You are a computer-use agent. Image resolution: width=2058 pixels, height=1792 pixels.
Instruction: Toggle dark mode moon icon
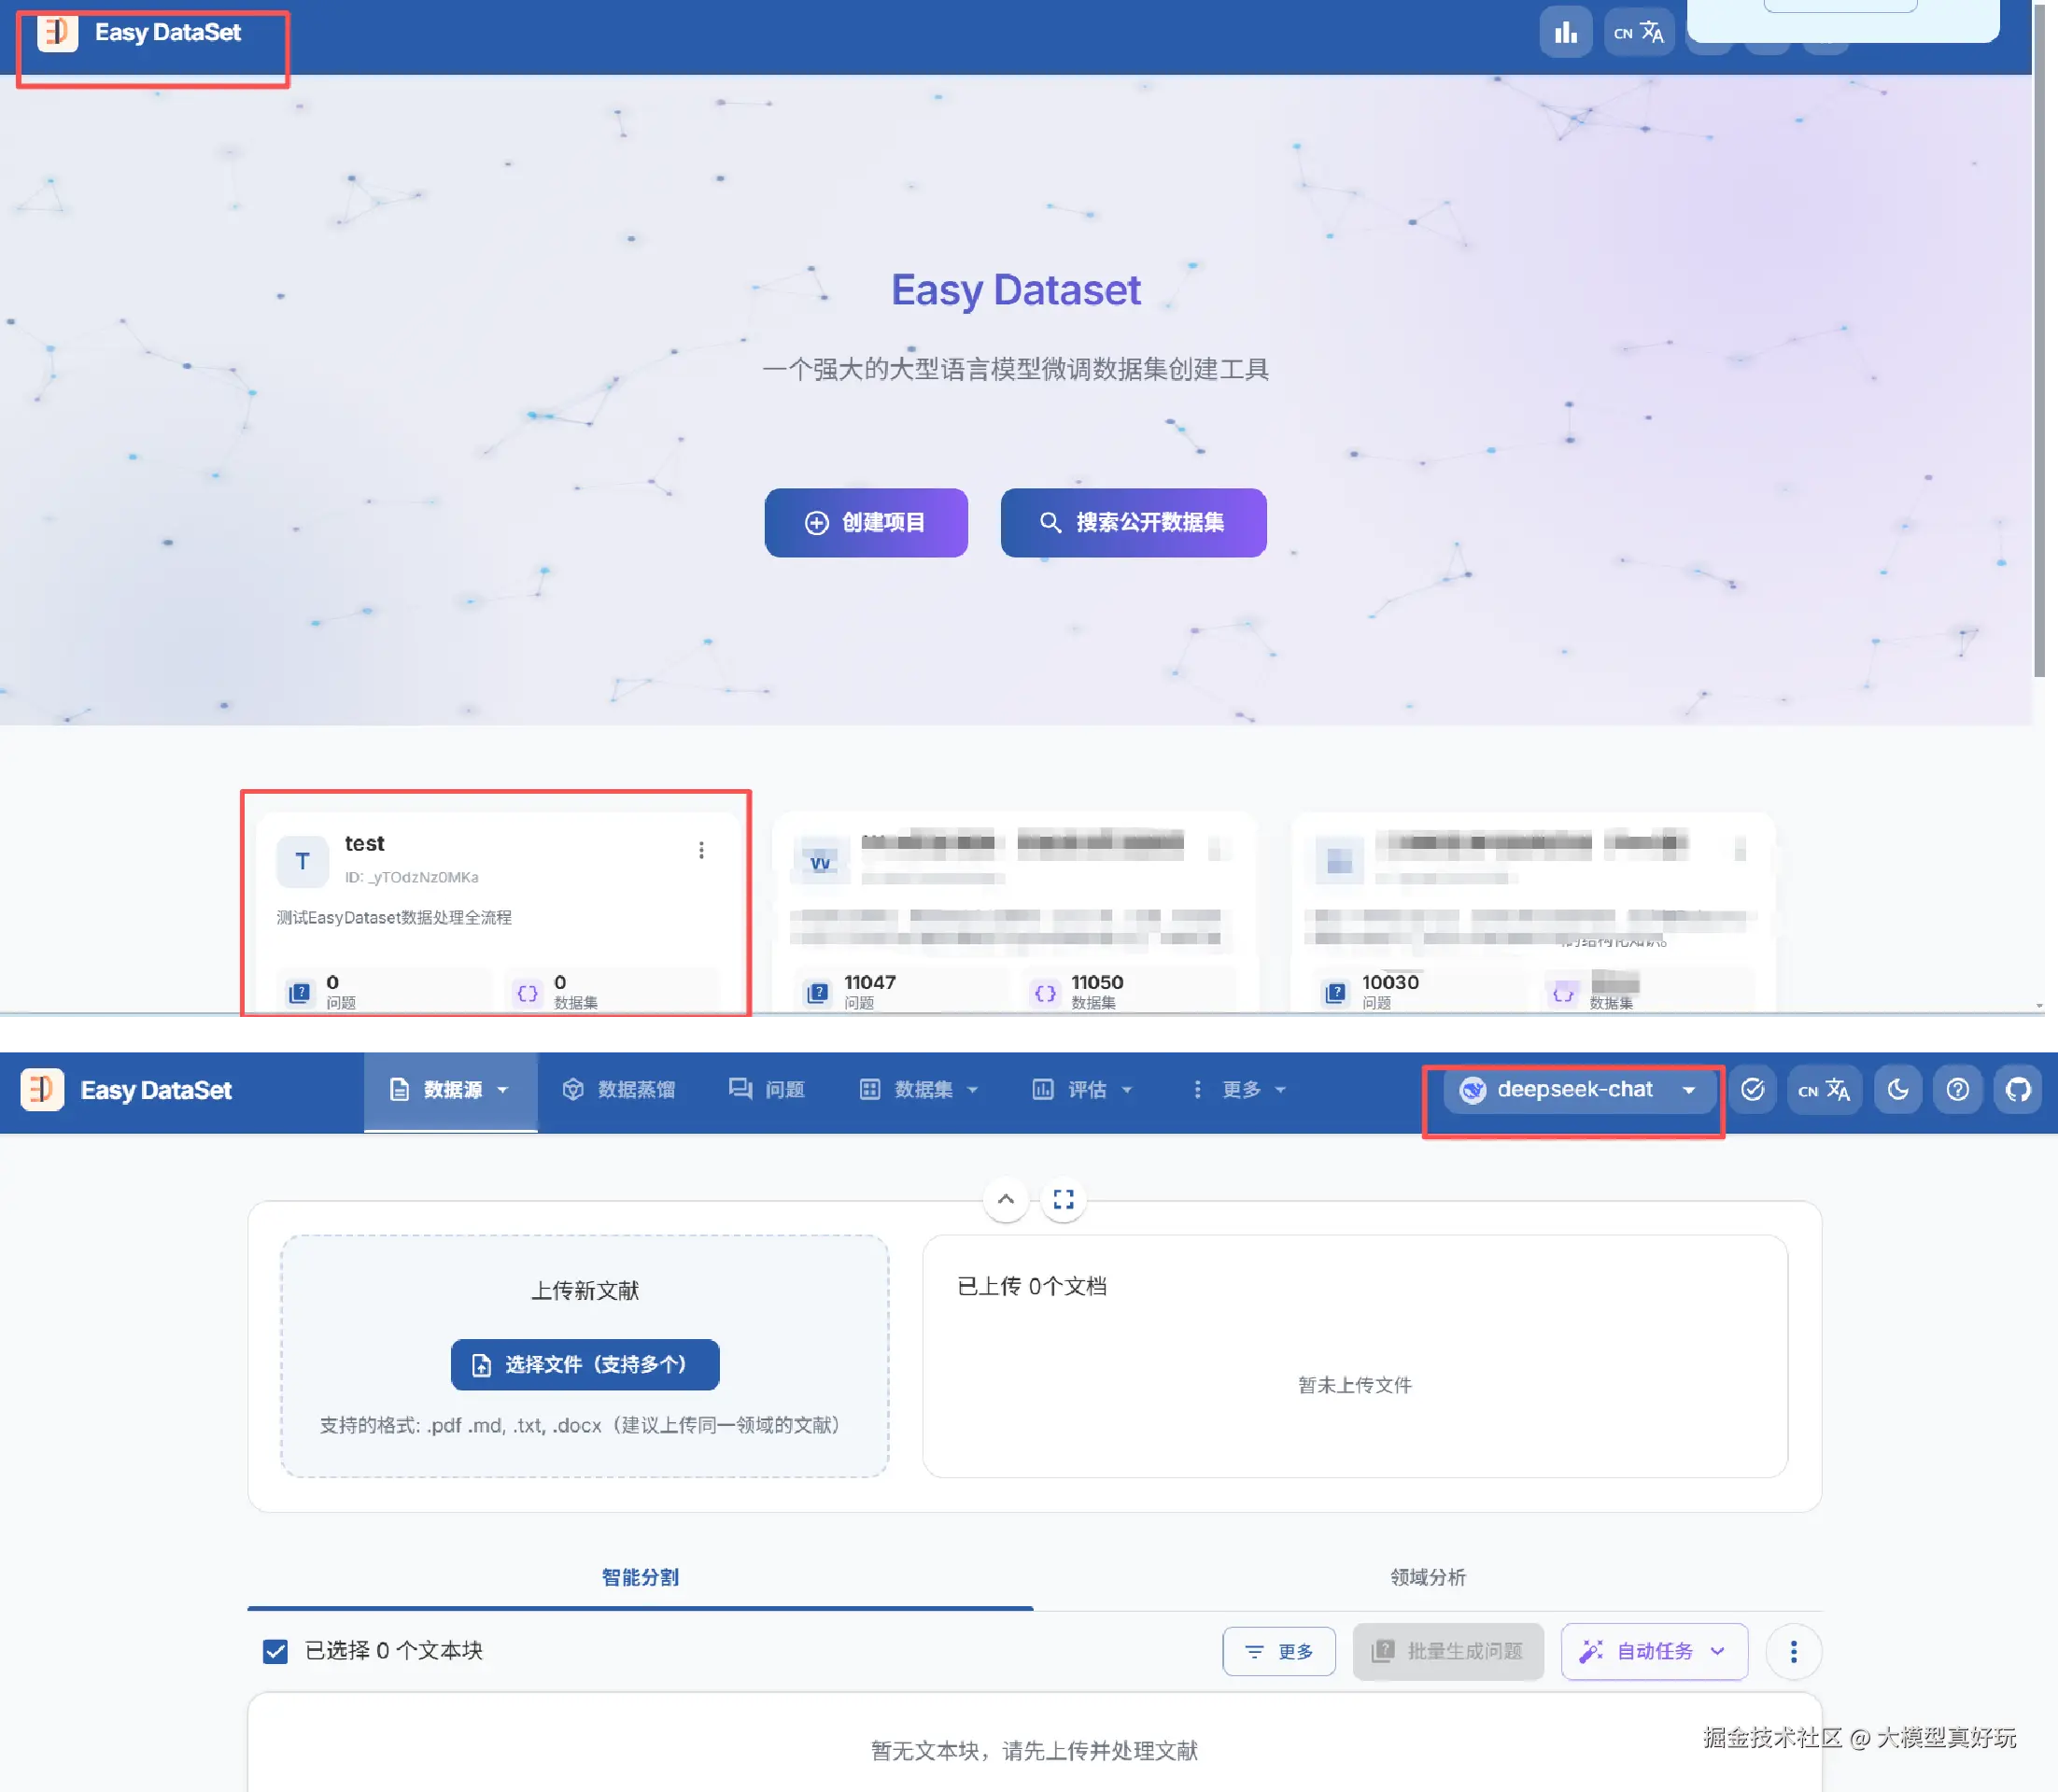pyautogui.click(x=1897, y=1089)
